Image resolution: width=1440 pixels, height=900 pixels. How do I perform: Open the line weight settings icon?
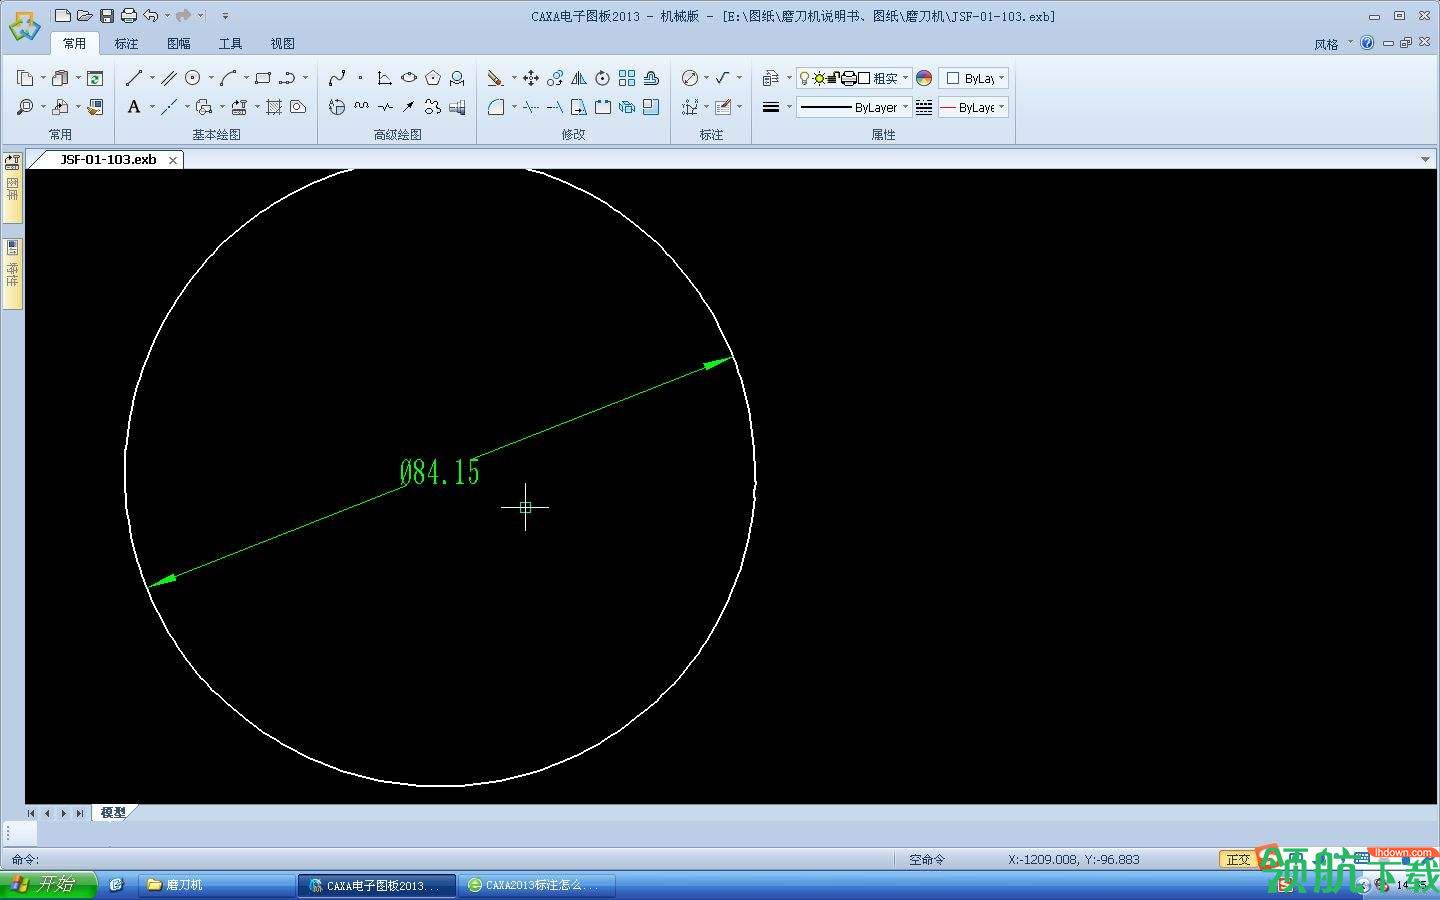771,106
